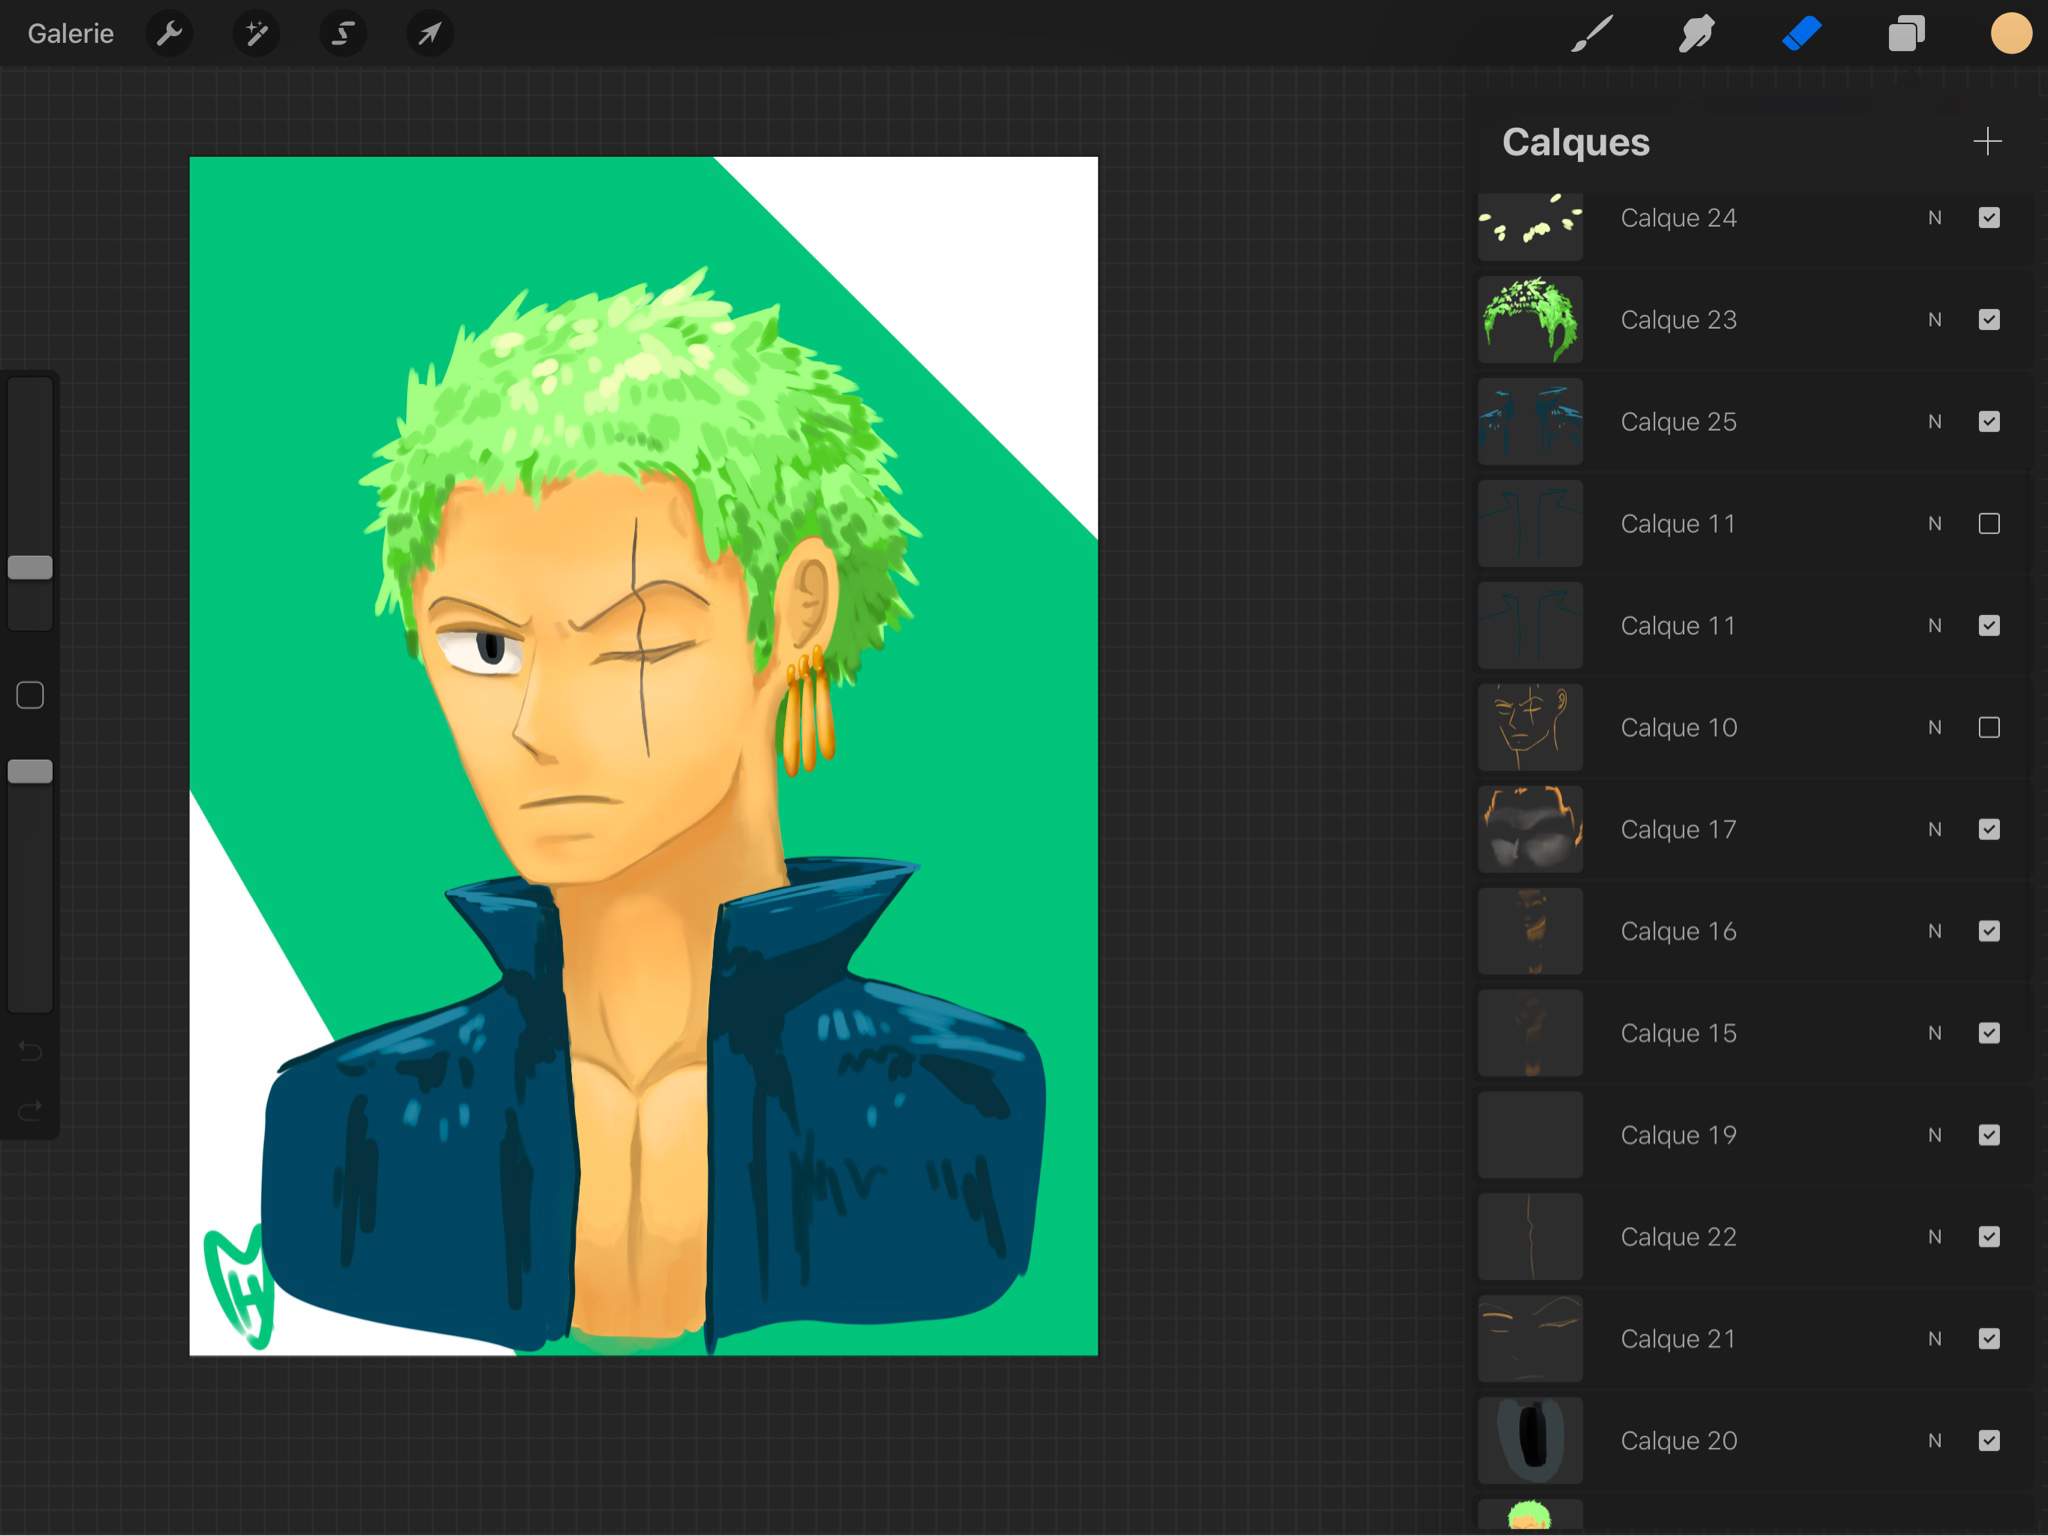Hide layer Calque 20
Viewport: 2048px width, 1536px height.
tap(1989, 1441)
